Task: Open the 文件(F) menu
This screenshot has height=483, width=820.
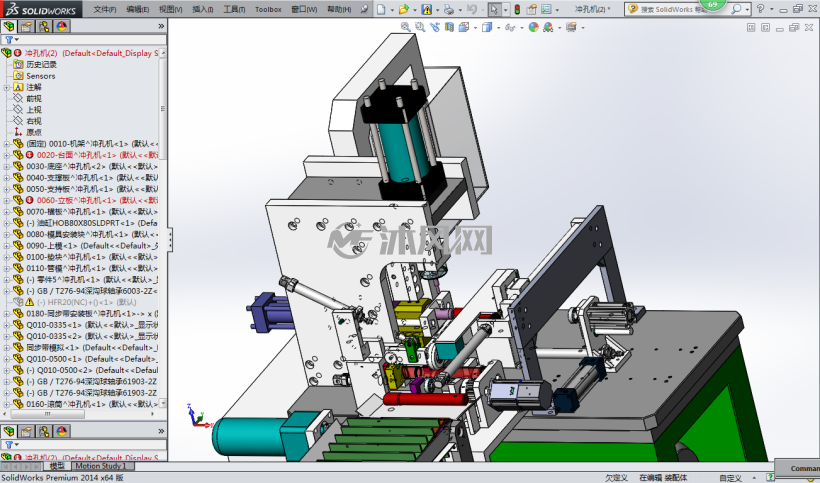Action: [105, 9]
